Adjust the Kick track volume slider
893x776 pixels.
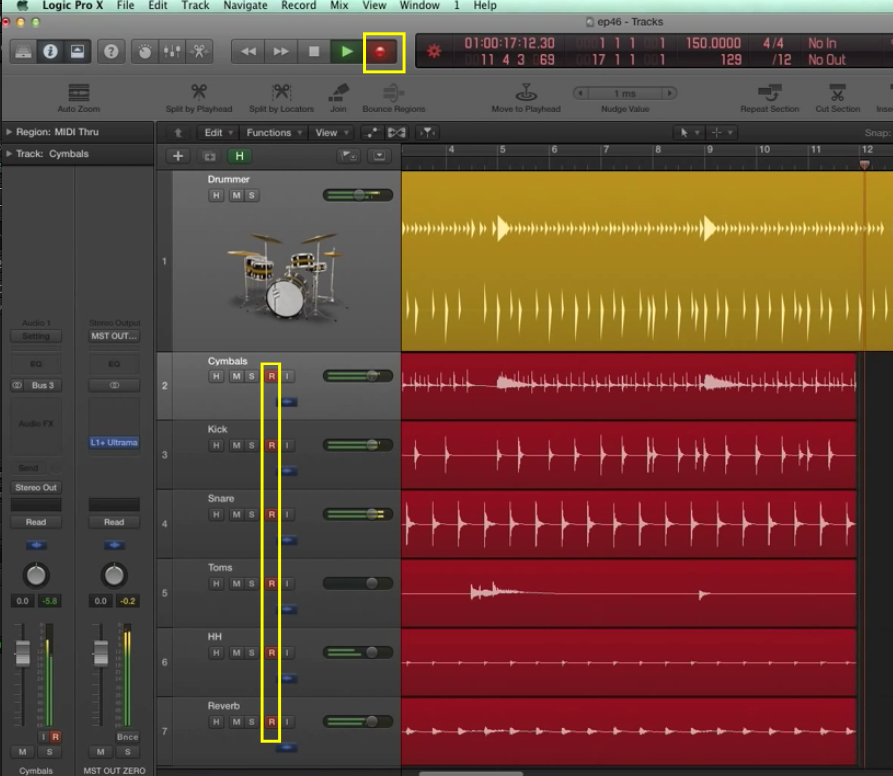pyautogui.click(x=358, y=445)
